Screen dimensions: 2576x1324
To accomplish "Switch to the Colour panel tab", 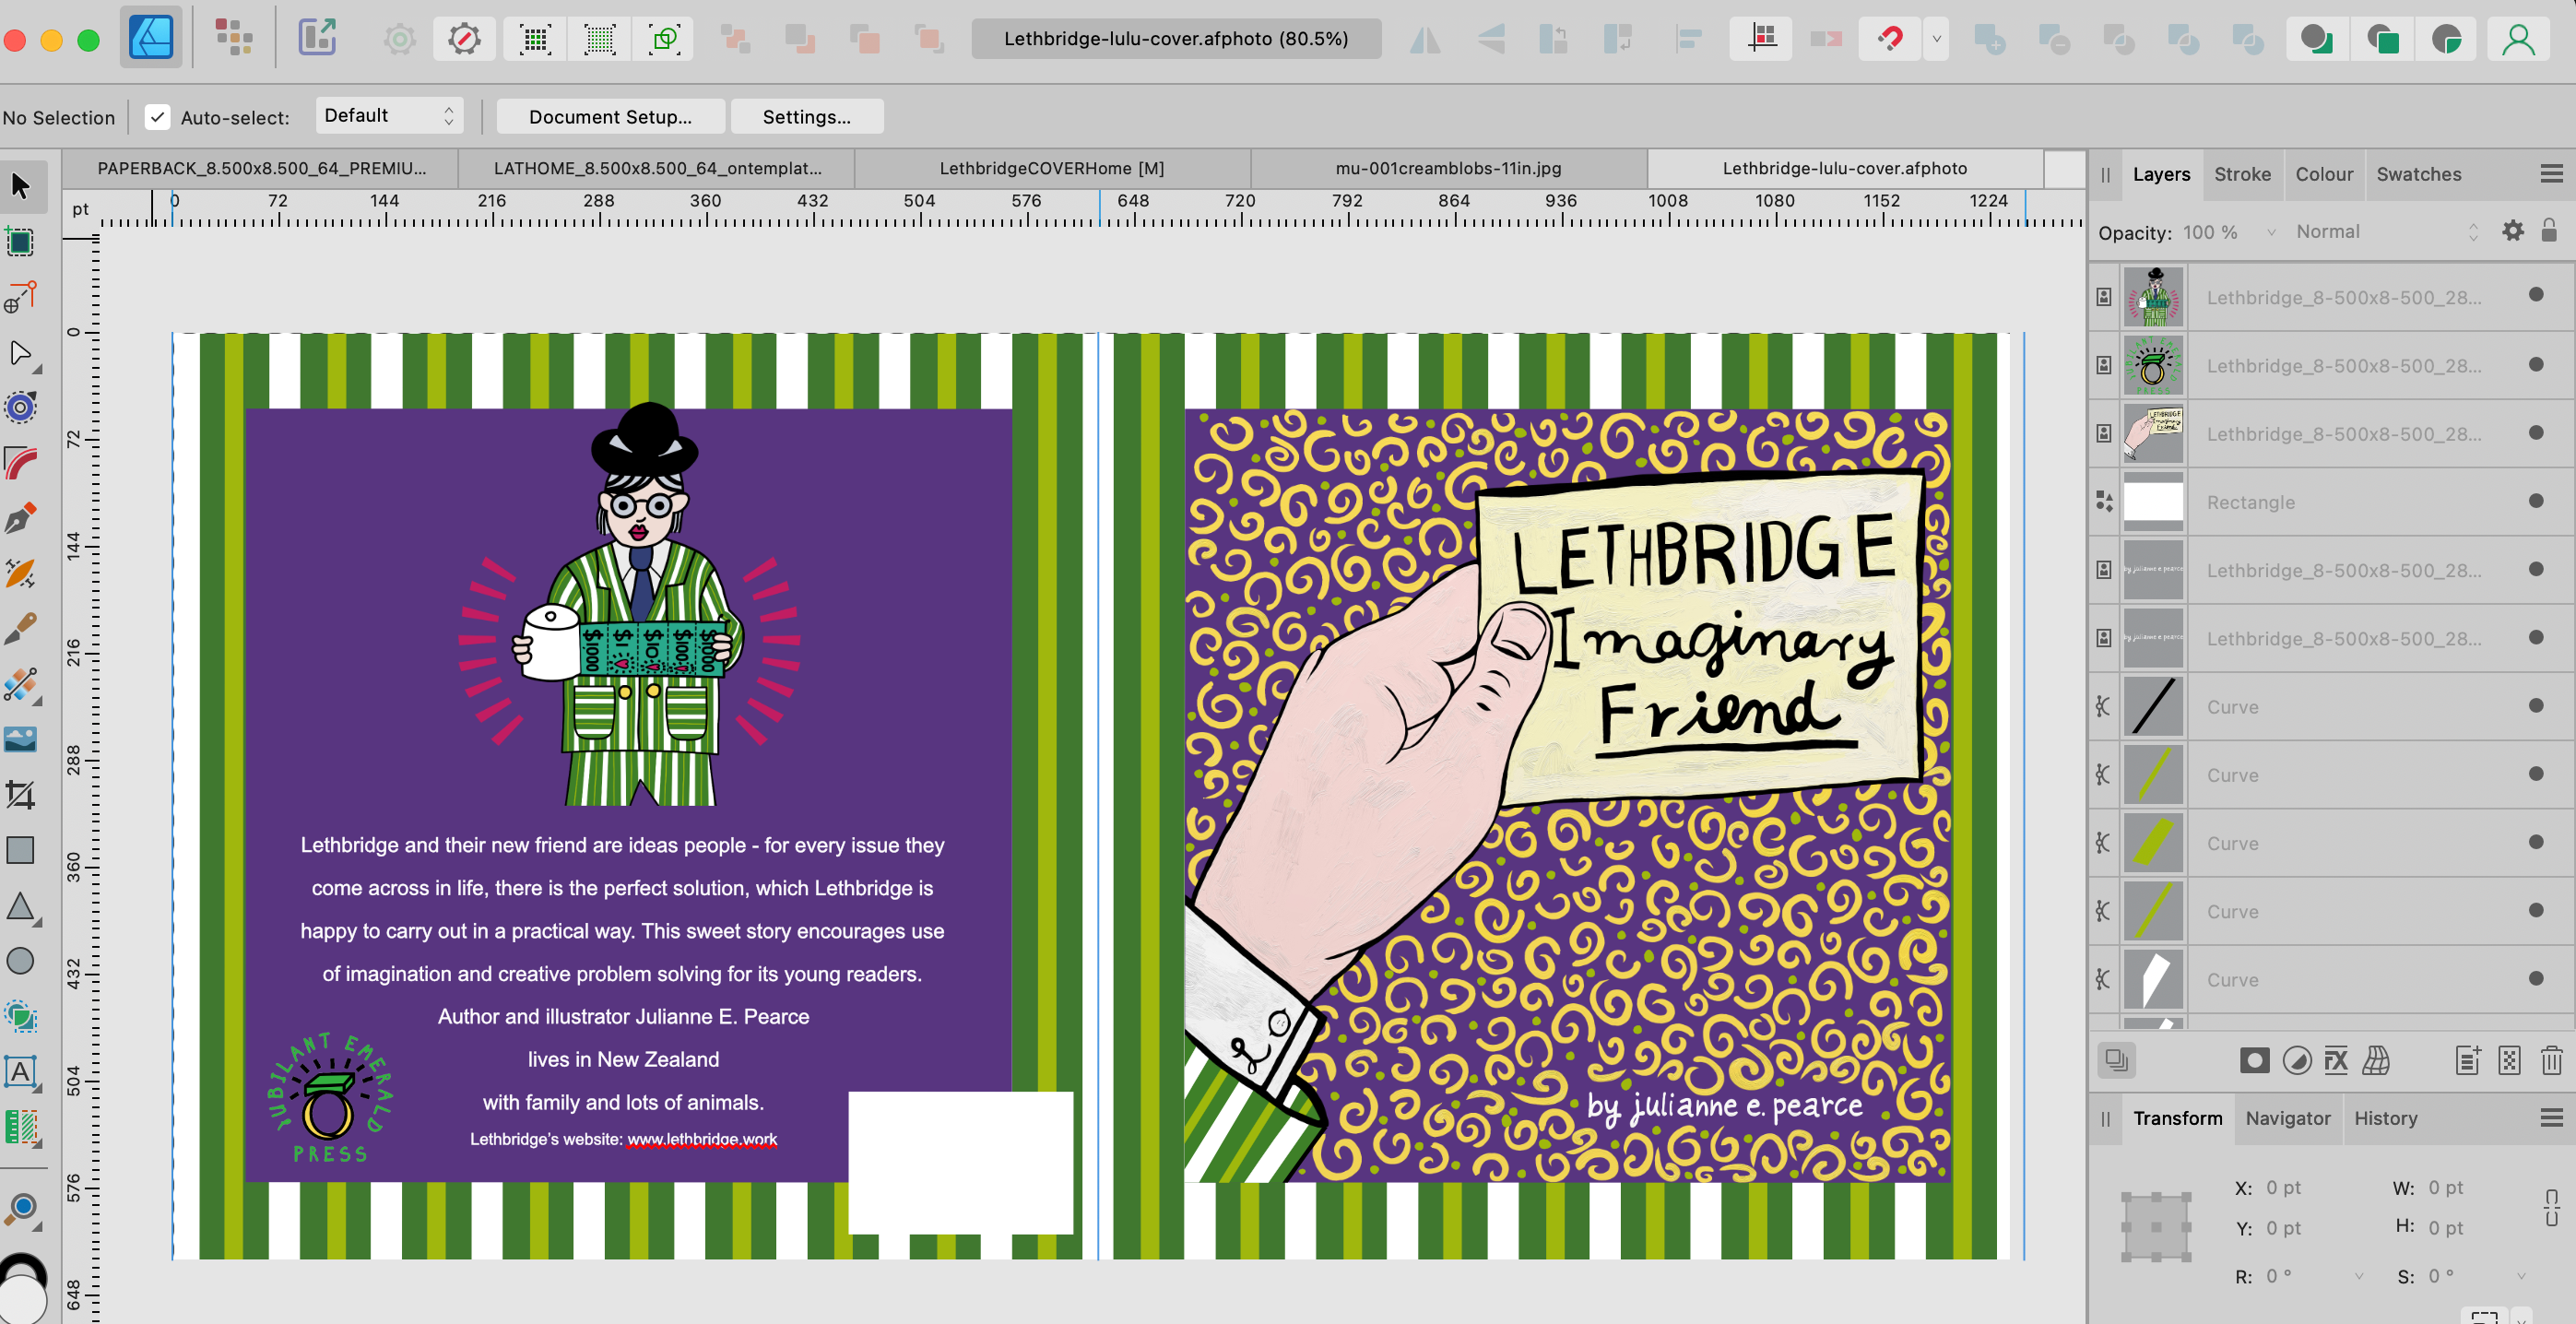I will pos(2324,174).
